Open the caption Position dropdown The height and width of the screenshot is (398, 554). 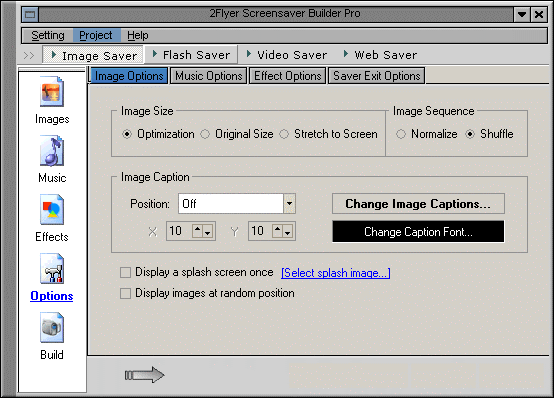pos(289,203)
